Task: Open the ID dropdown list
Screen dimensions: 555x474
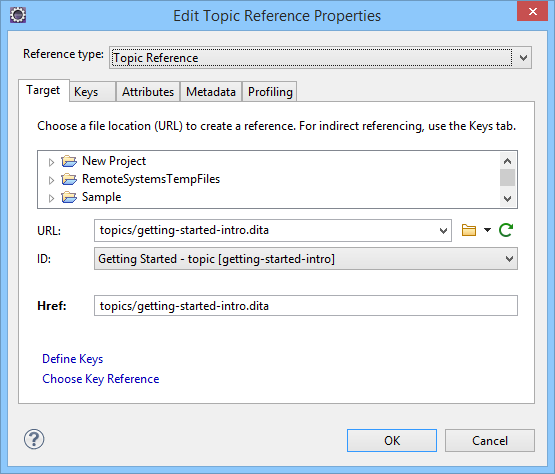Action: (x=305, y=259)
